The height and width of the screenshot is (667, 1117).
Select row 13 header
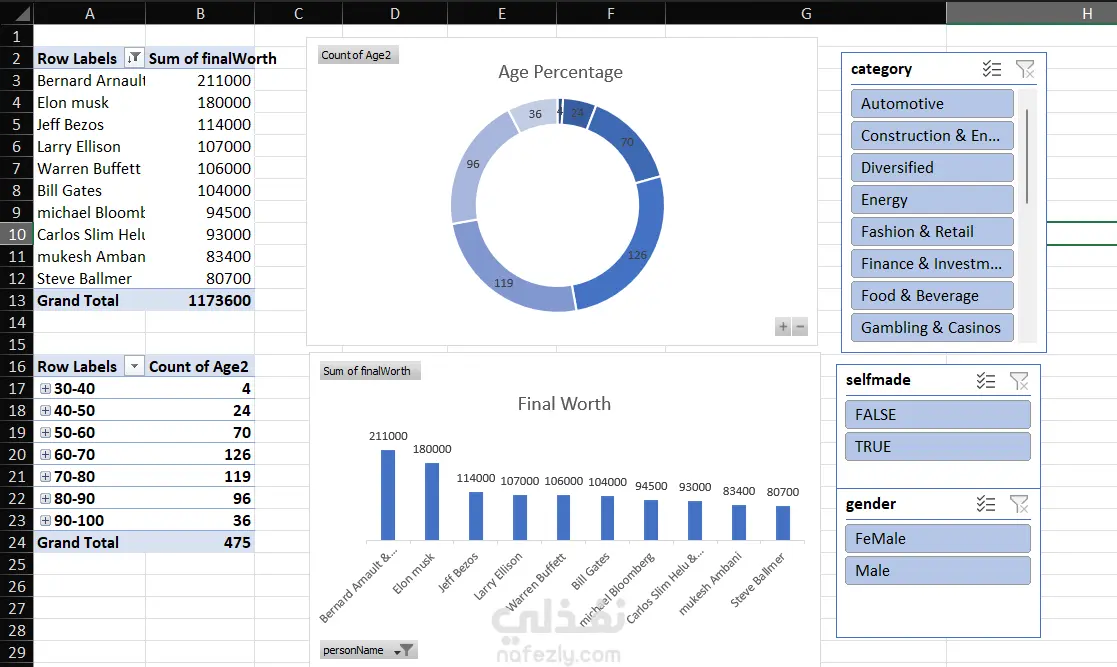pyautogui.click(x=16, y=301)
